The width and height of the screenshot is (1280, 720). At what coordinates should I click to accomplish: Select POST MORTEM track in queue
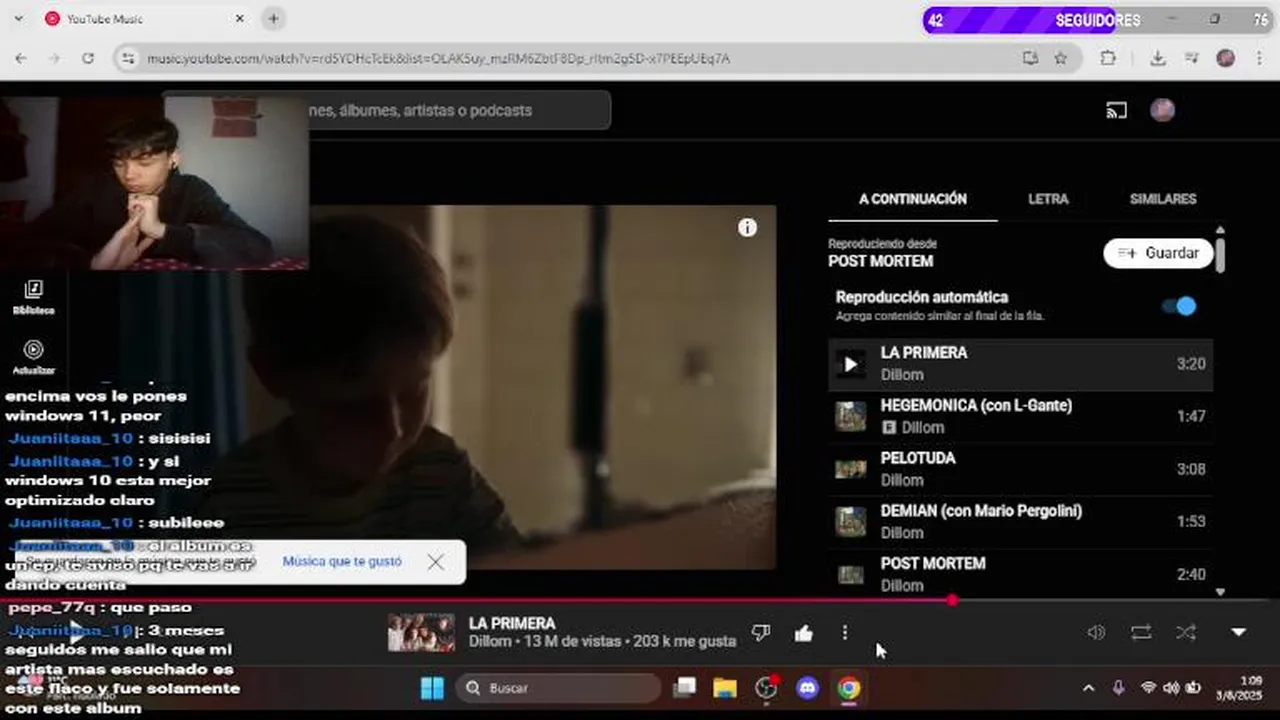click(1020, 574)
